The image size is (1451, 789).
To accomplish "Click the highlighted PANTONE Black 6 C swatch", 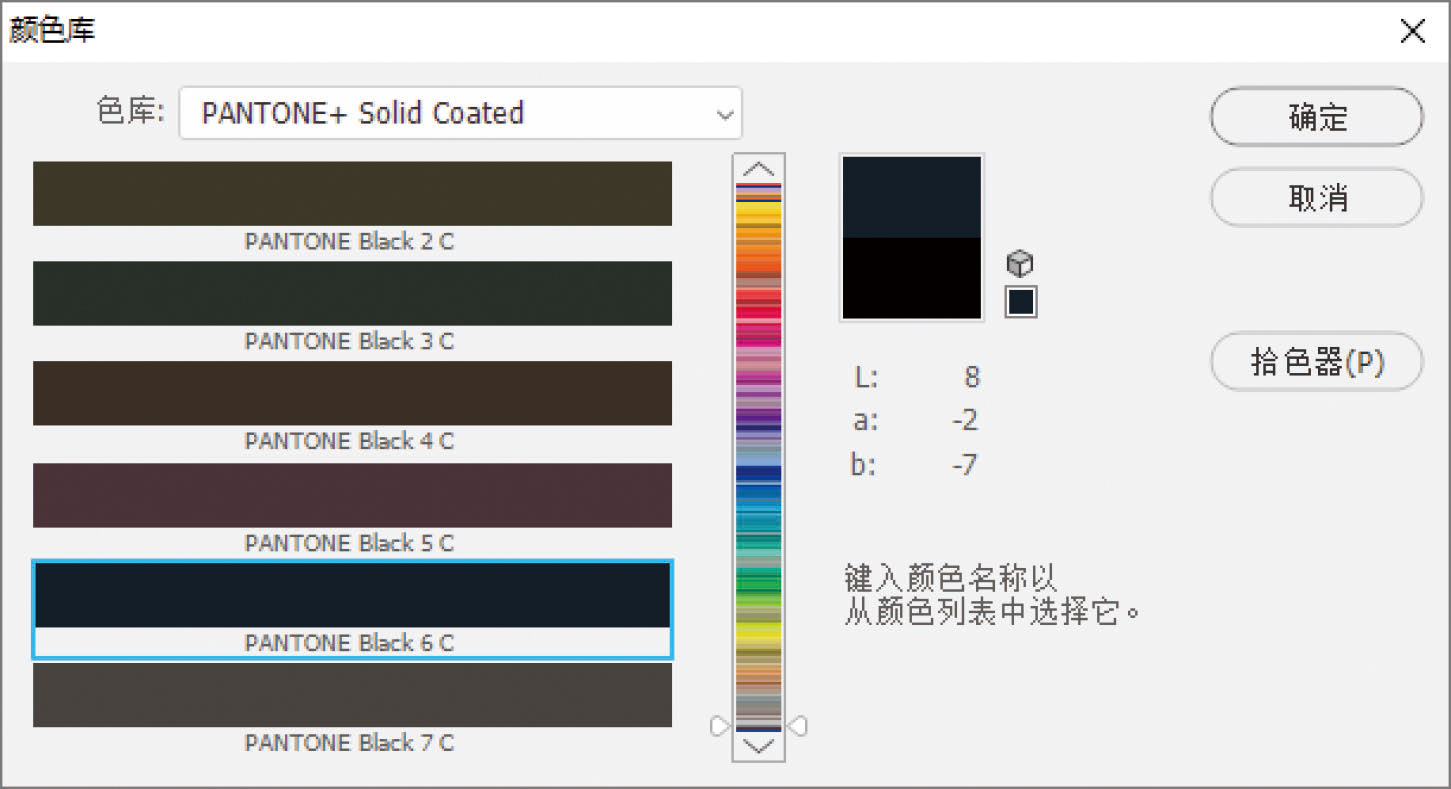I will [352, 596].
